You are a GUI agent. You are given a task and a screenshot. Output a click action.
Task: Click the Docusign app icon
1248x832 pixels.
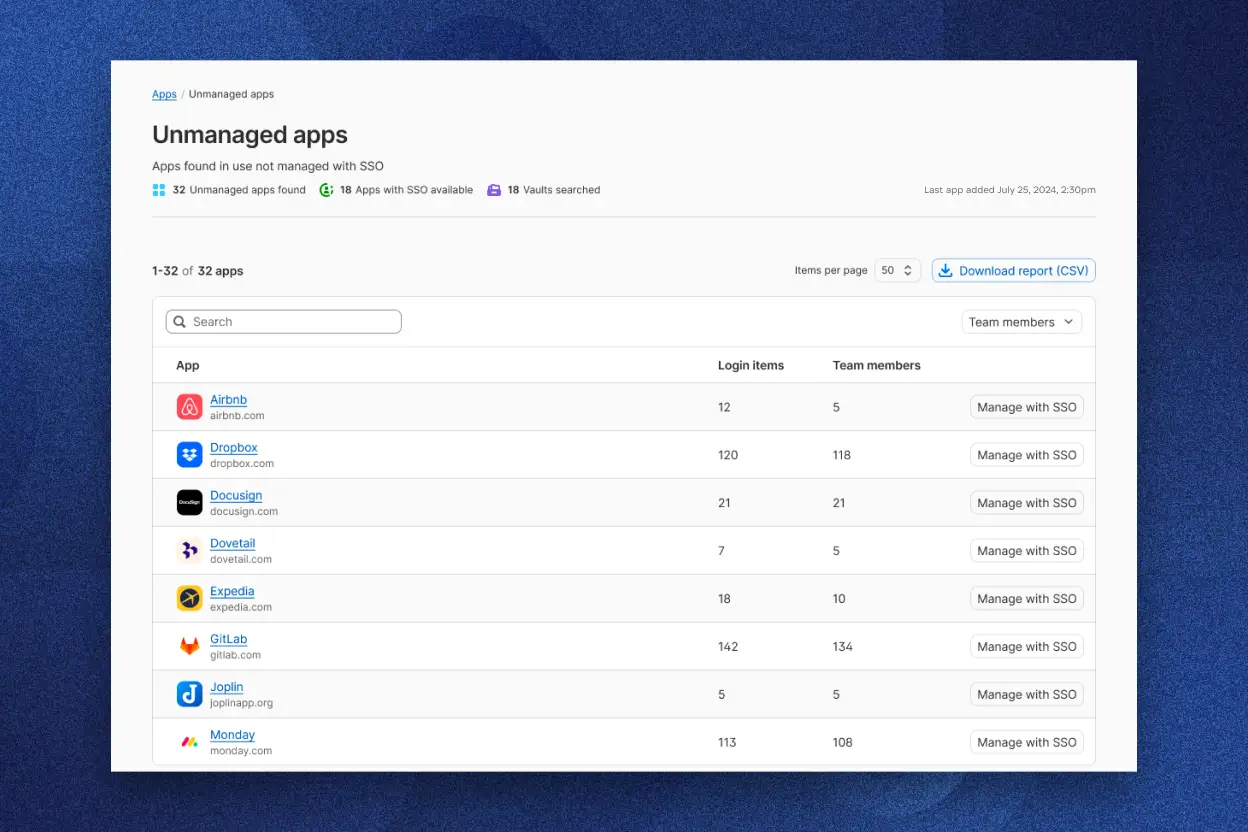[x=189, y=502]
